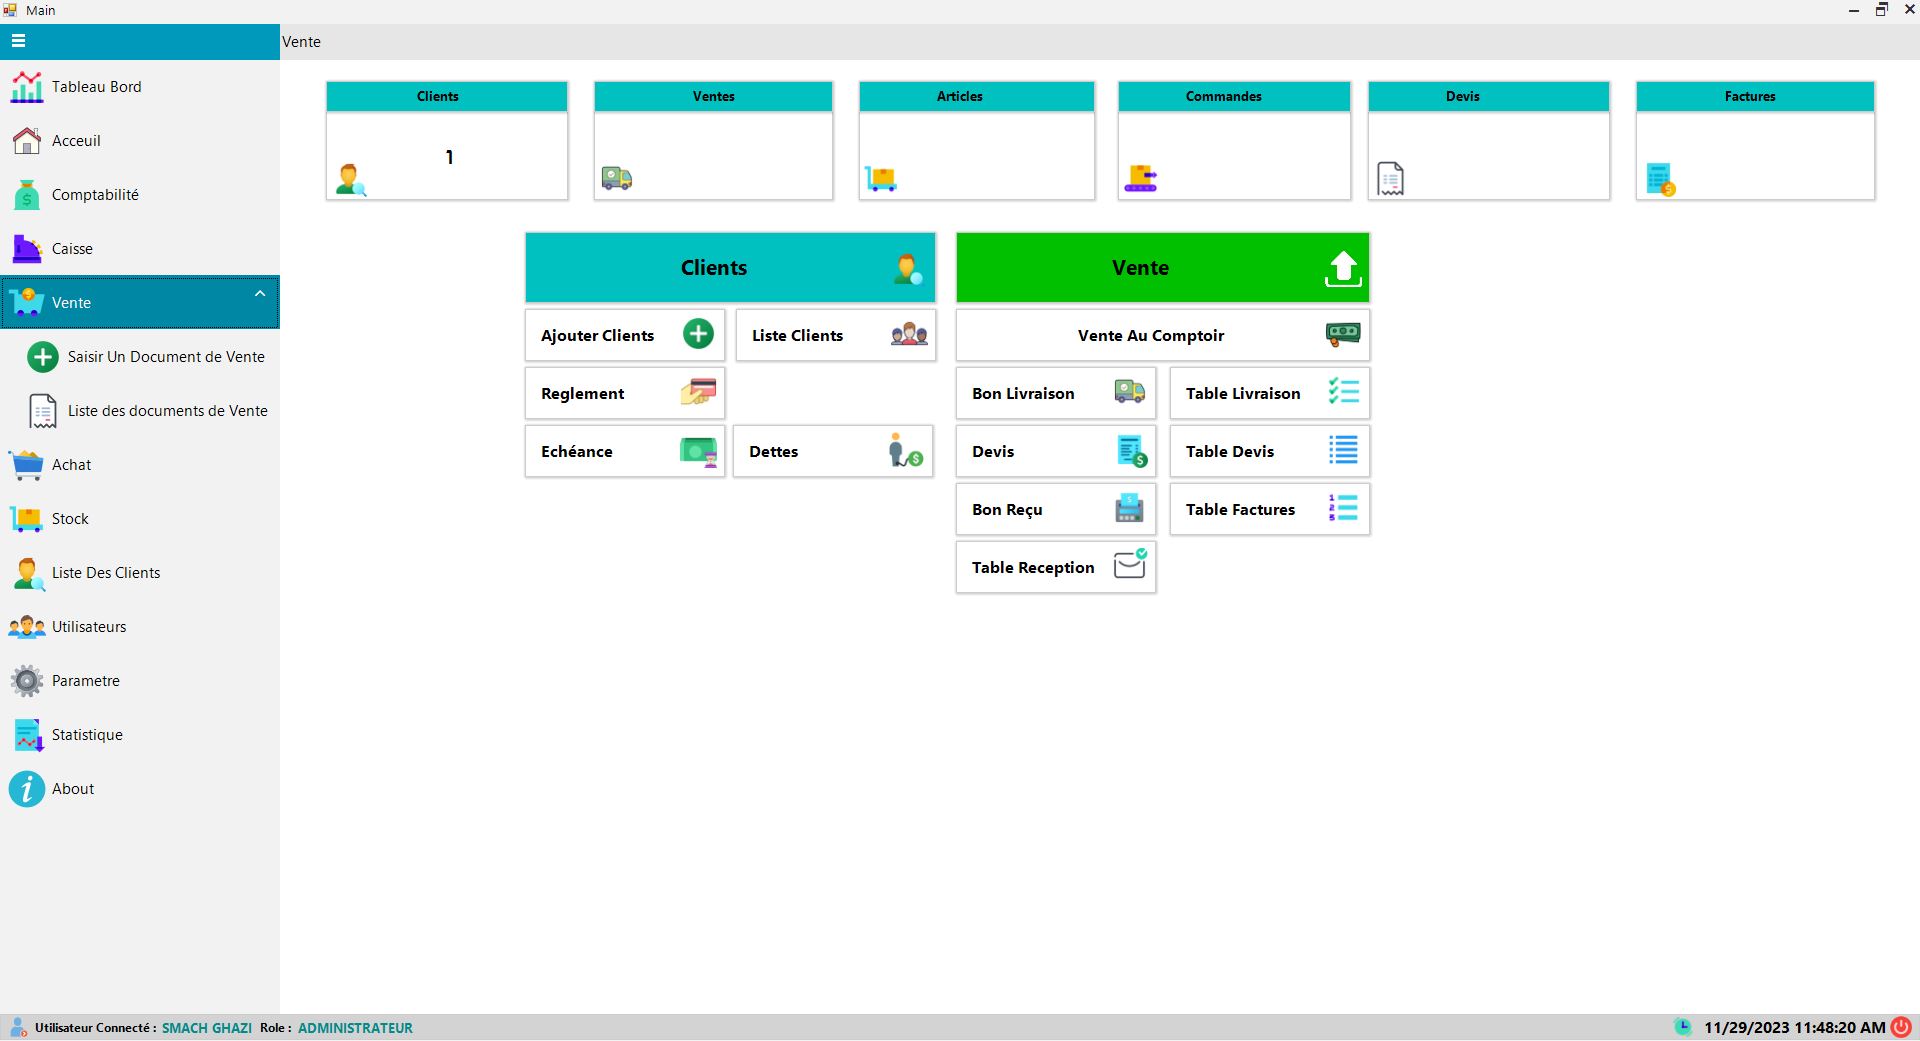Click the conveyor icon in Commandes card
Image resolution: width=1920 pixels, height=1041 pixels.
pyautogui.click(x=1140, y=179)
